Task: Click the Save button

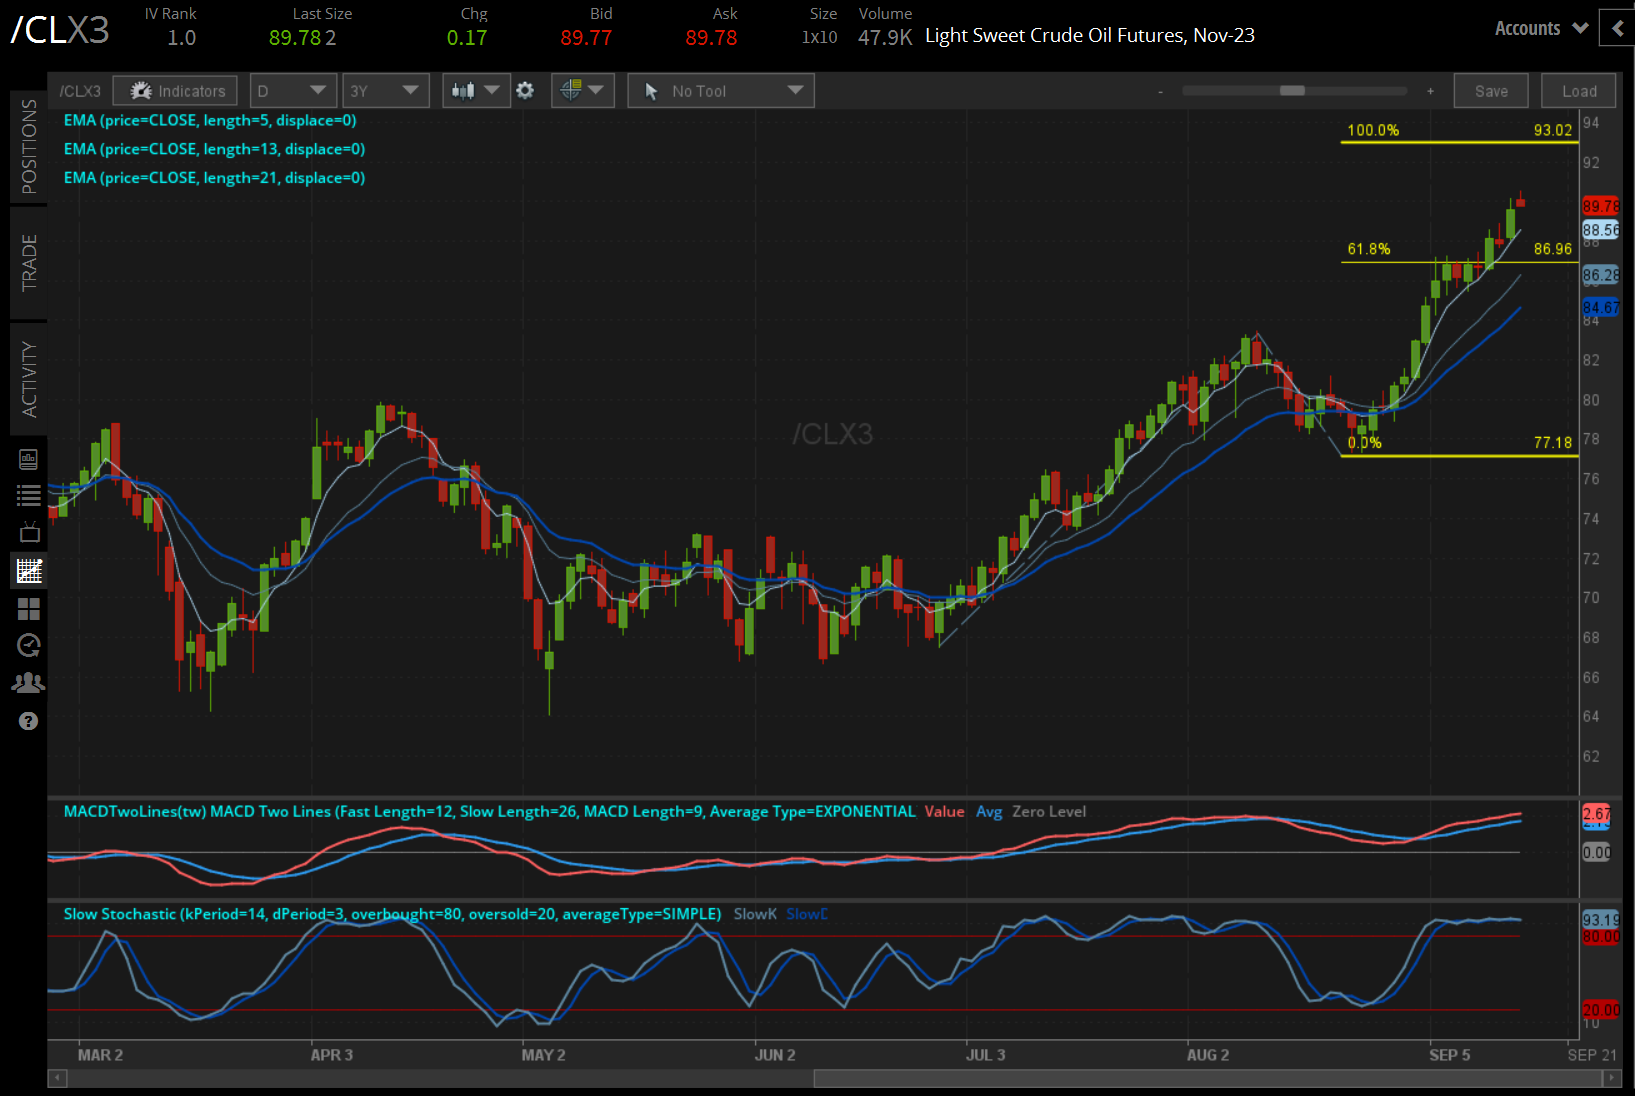Action: [1490, 90]
